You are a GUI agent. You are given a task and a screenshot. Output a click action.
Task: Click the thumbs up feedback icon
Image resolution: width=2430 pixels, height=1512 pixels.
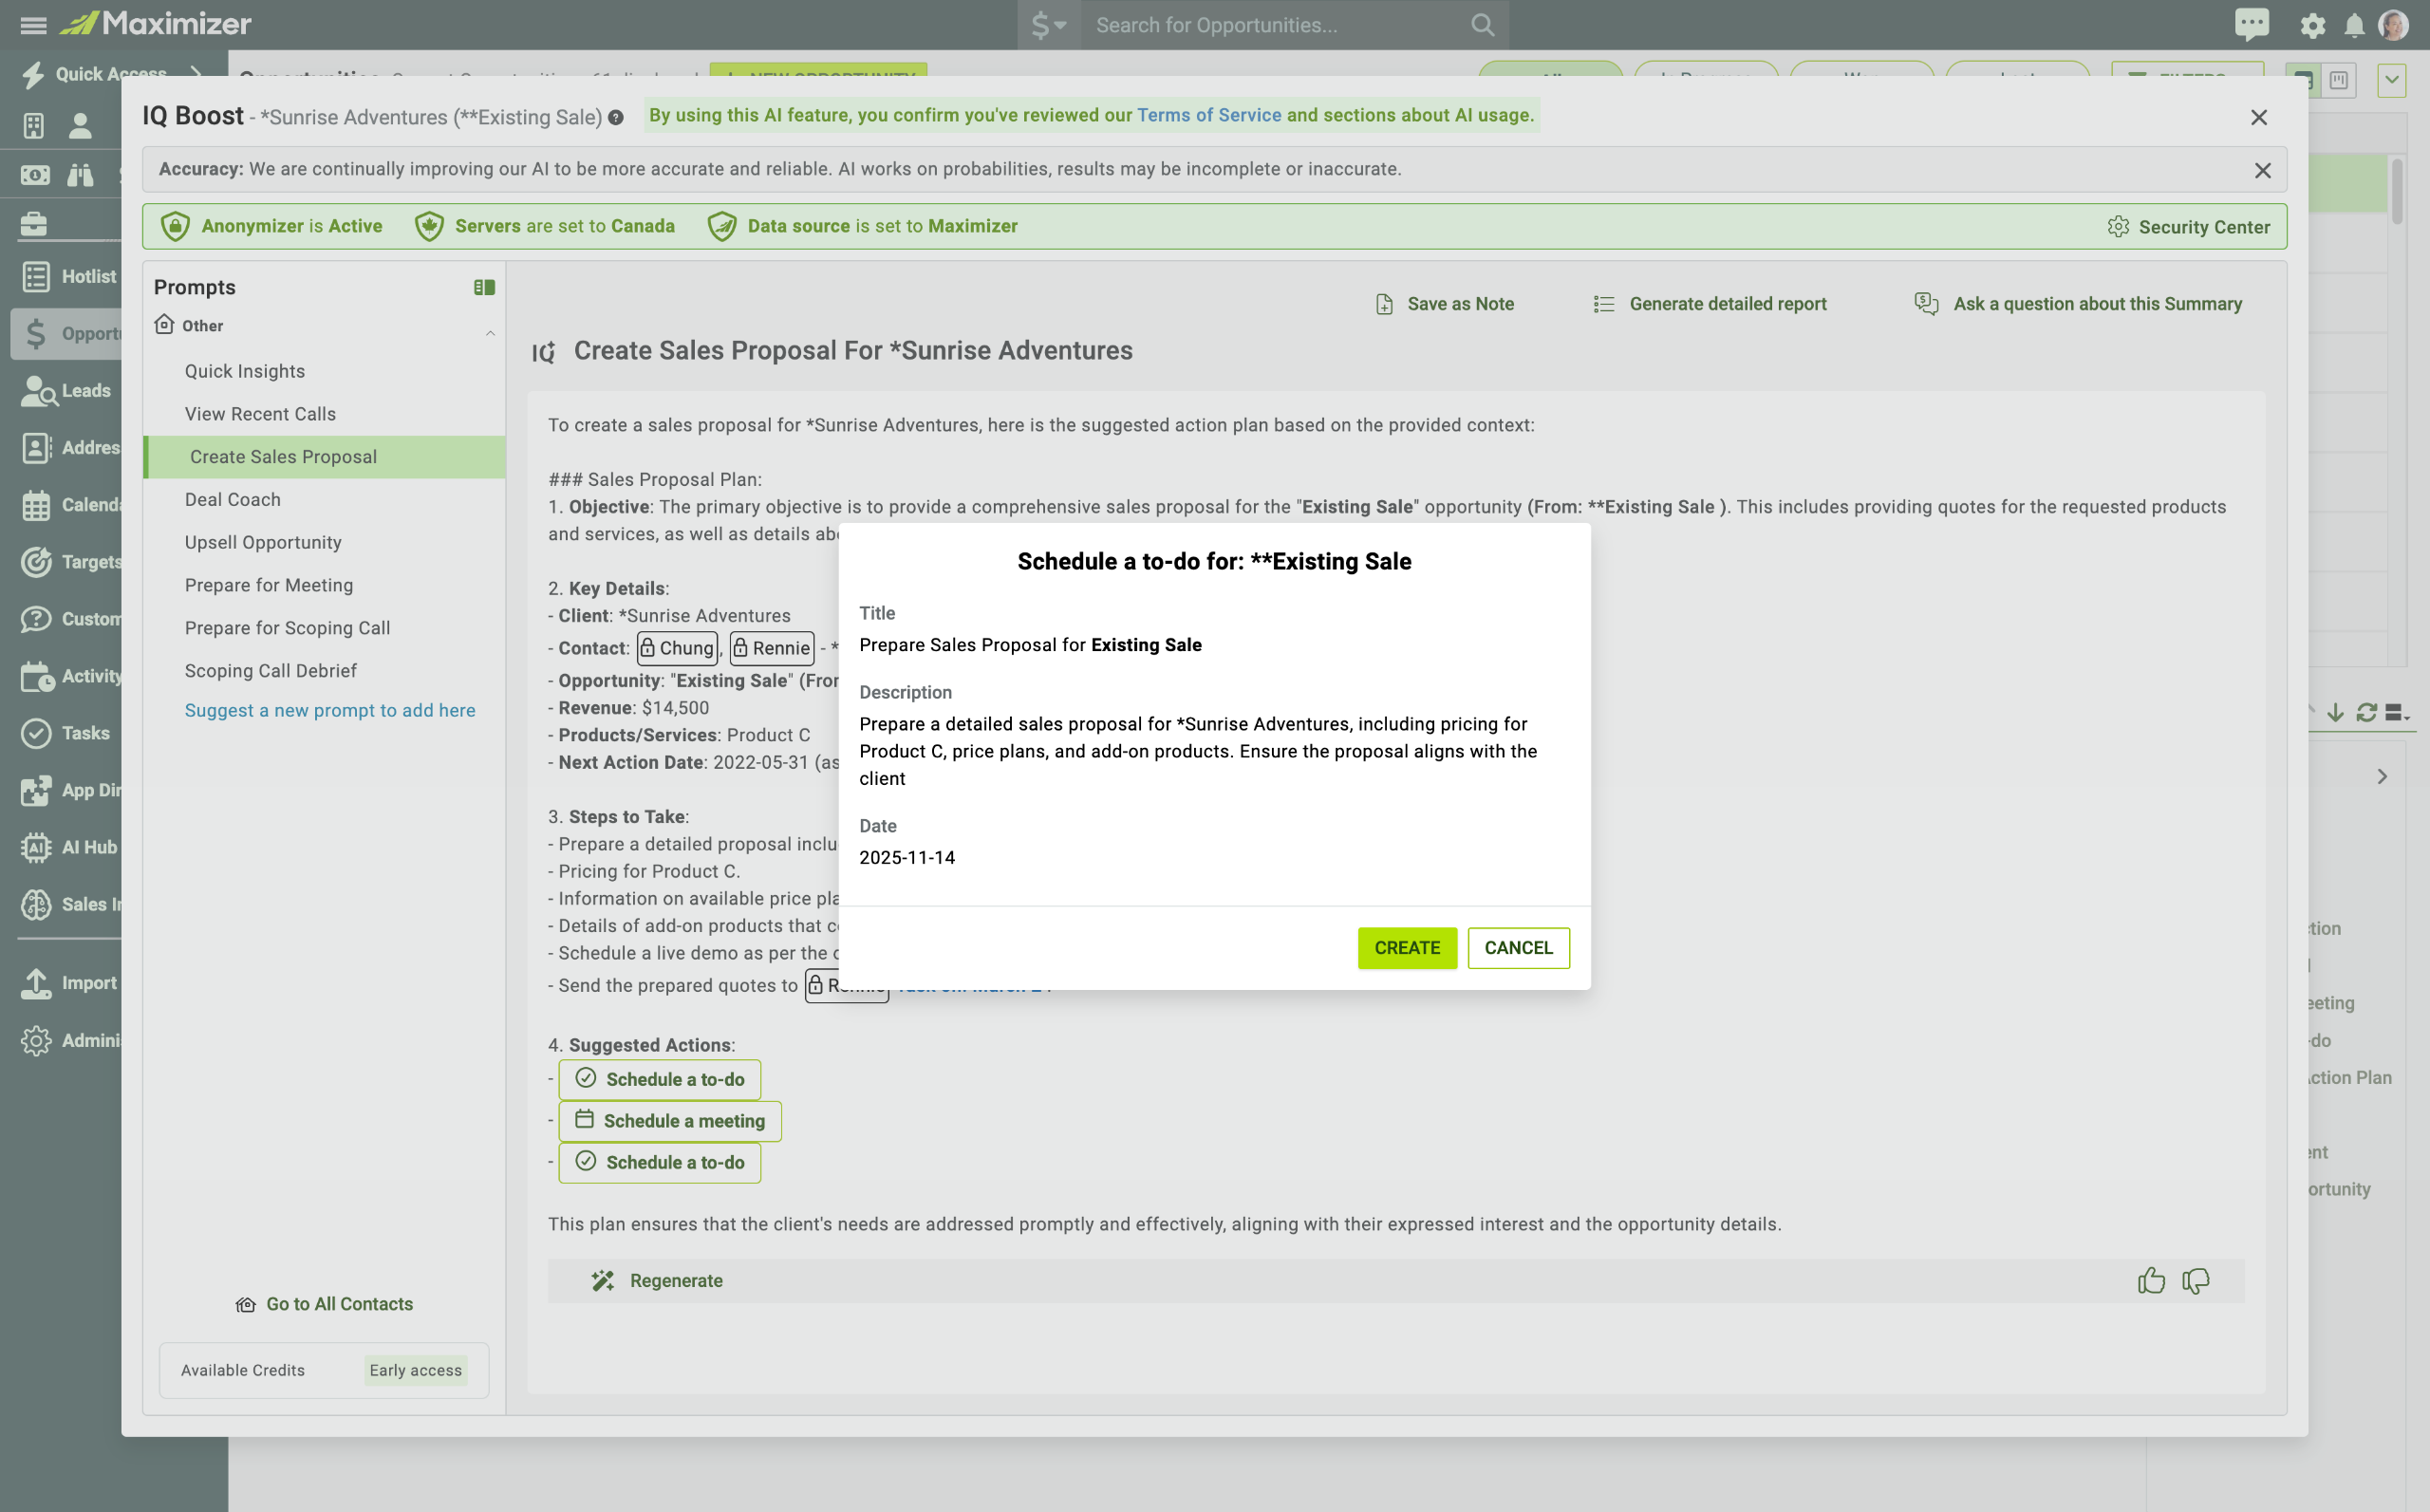(2150, 1280)
